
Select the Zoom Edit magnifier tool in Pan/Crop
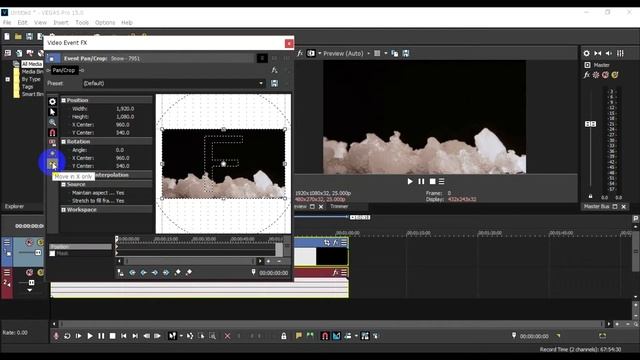[x=52, y=122]
